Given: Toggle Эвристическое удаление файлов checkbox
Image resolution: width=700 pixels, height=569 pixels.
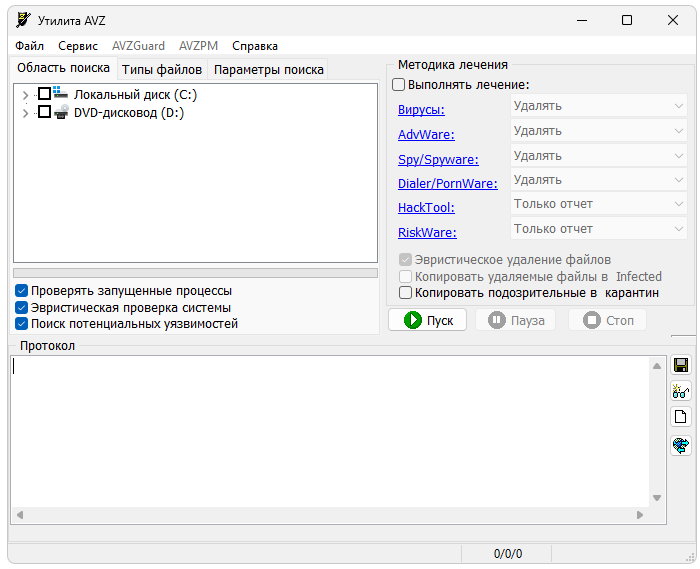Looking at the screenshot, I should 405,260.
